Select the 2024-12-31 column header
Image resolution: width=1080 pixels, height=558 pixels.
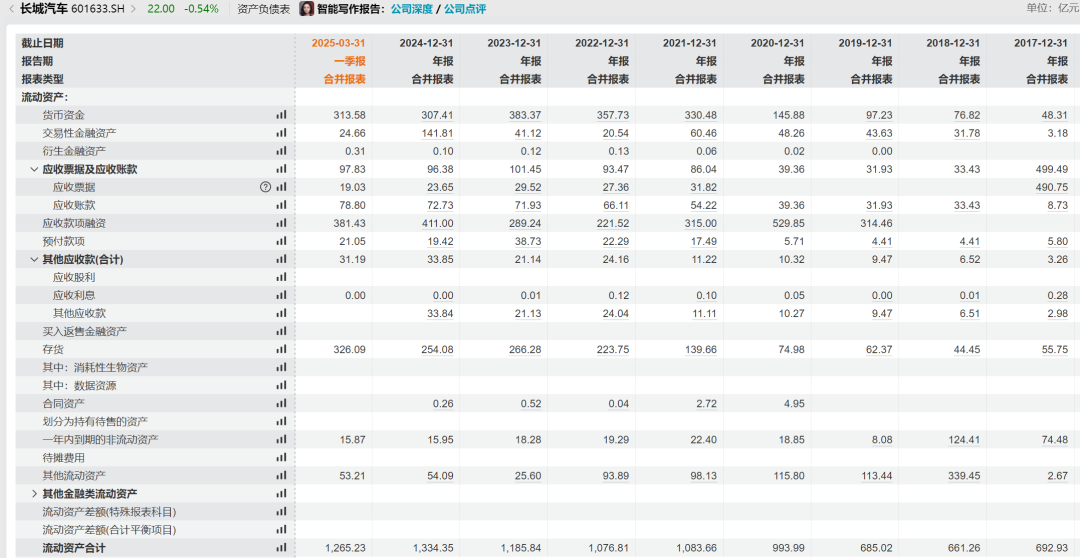(426, 43)
